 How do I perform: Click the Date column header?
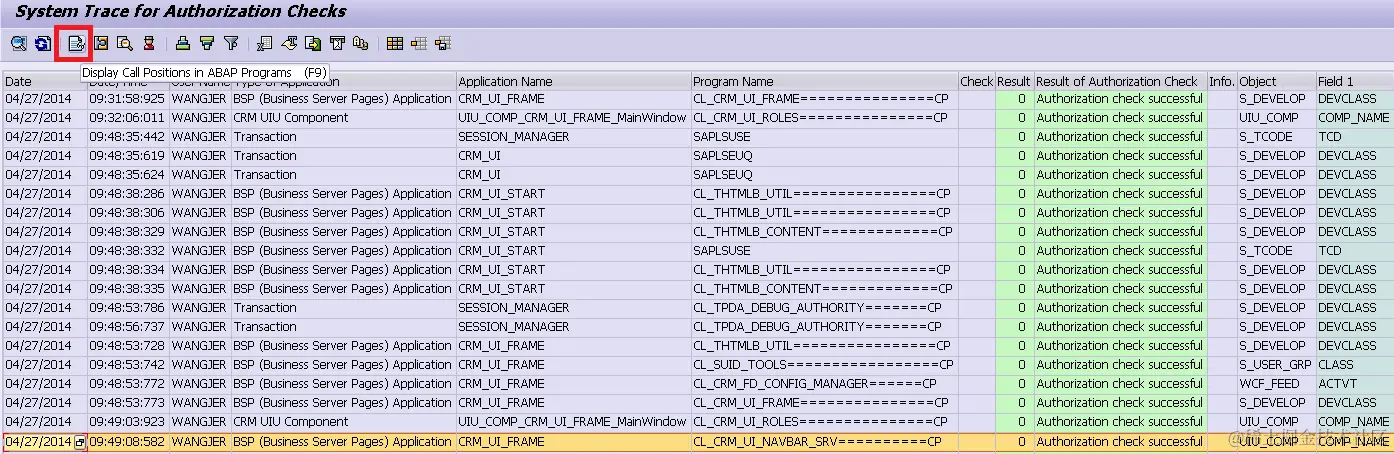[44, 81]
